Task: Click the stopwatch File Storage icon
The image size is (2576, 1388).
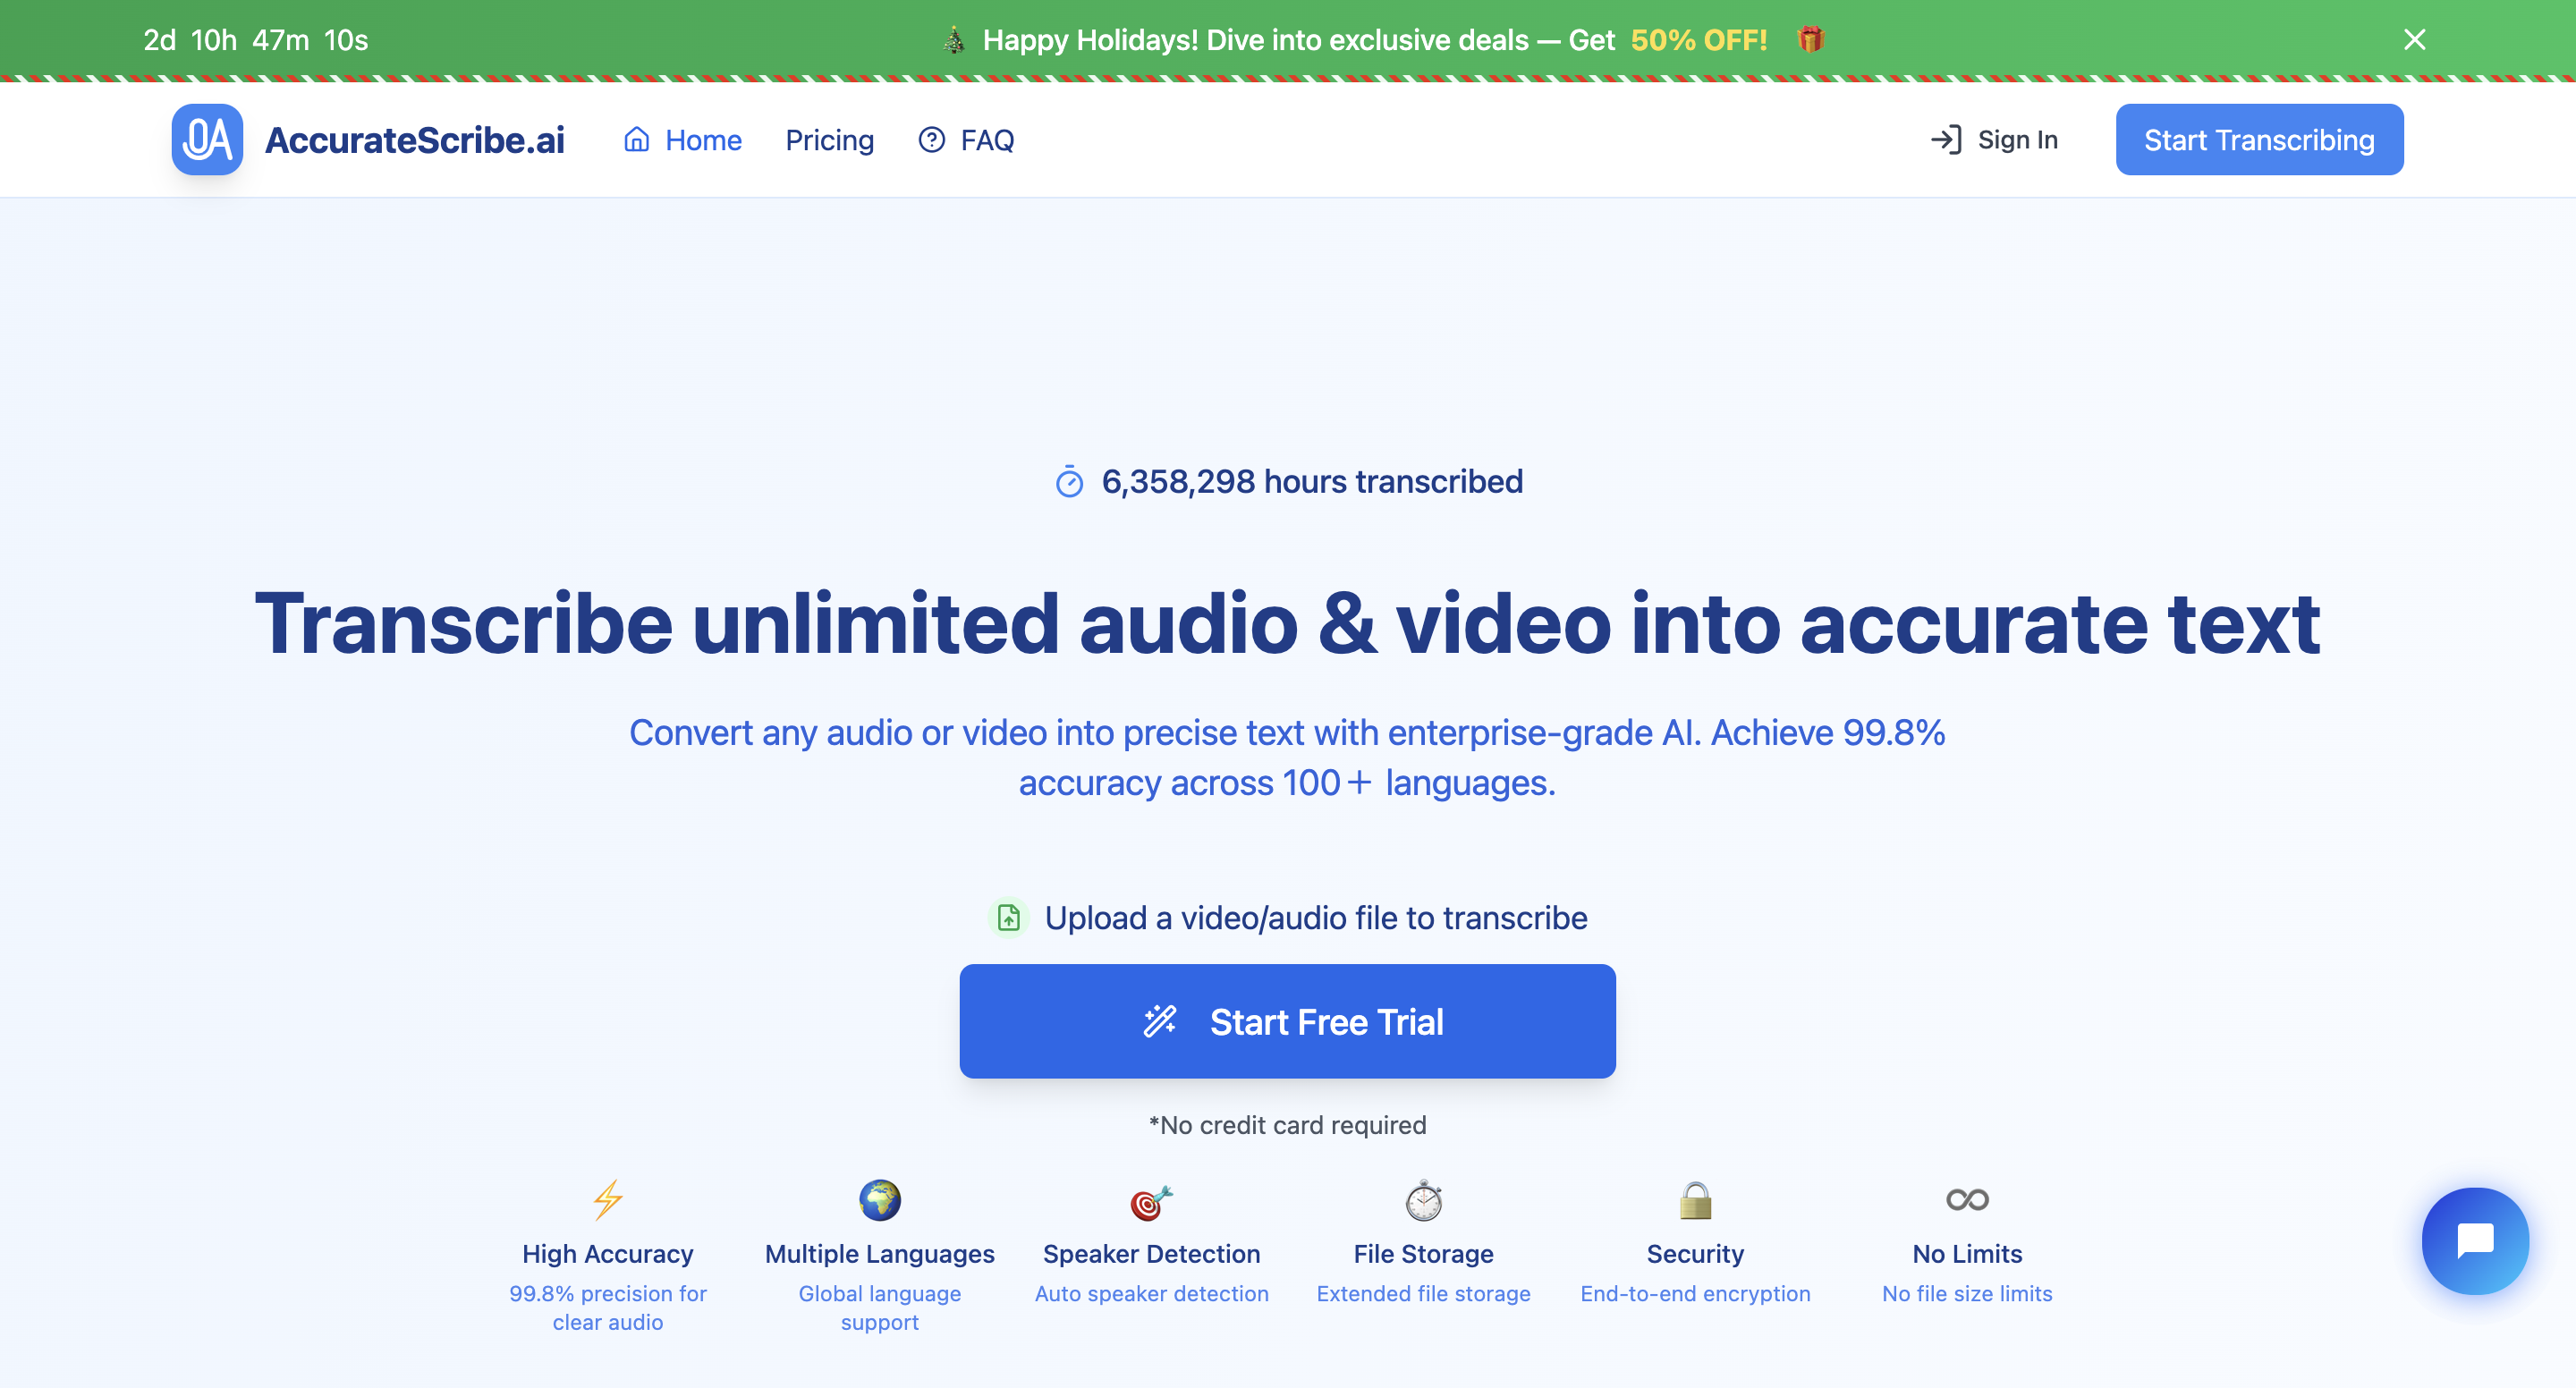Action: (x=1423, y=1201)
